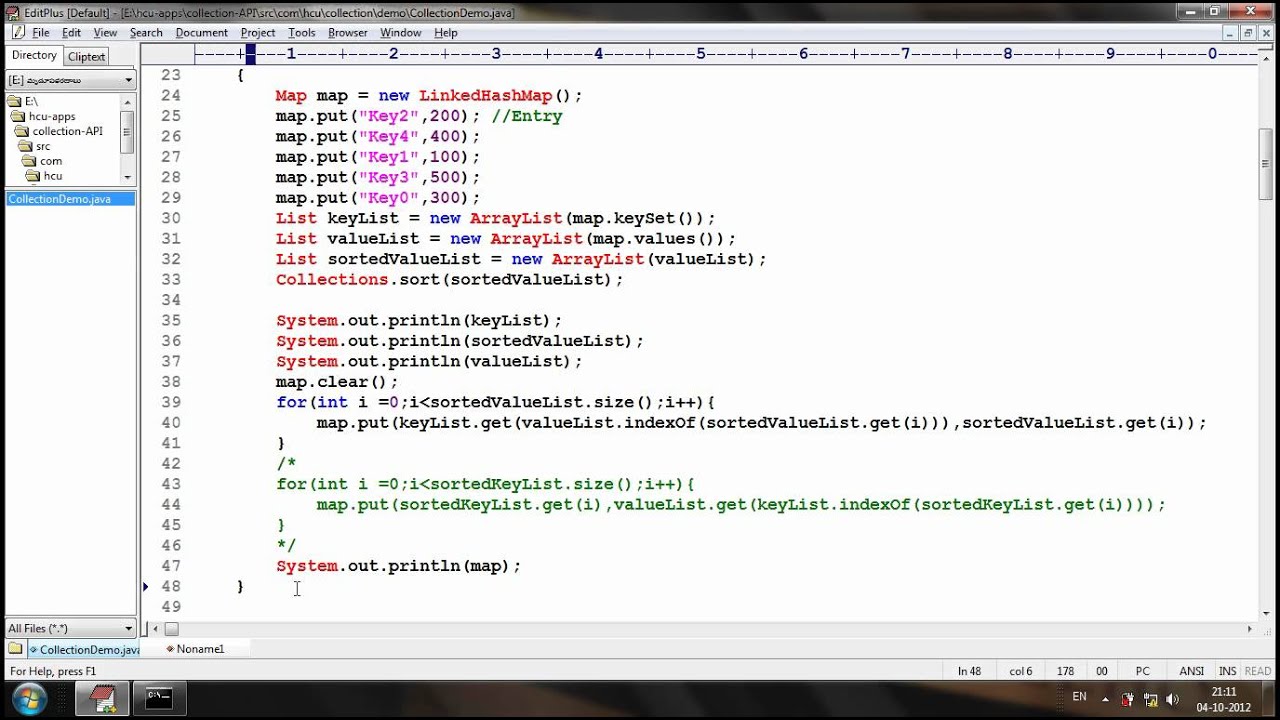This screenshot has width=1280, height=720.
Task: Click the volume speaker tray icon
Action: [x=1172, y=699]
